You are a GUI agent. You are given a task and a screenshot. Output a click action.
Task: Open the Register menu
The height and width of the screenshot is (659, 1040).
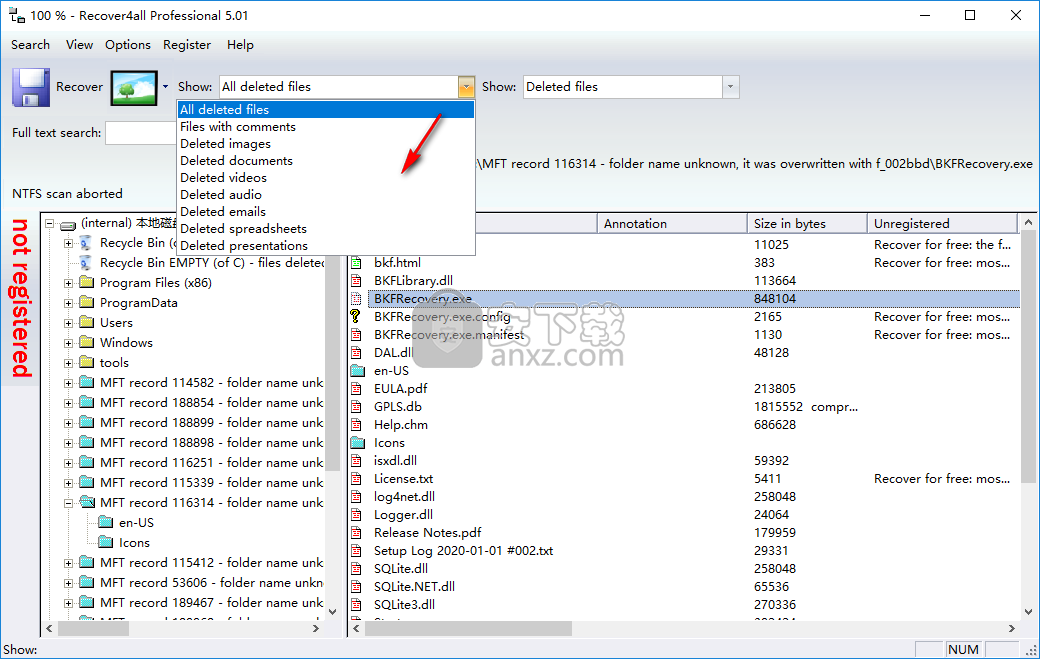(187, 44)
